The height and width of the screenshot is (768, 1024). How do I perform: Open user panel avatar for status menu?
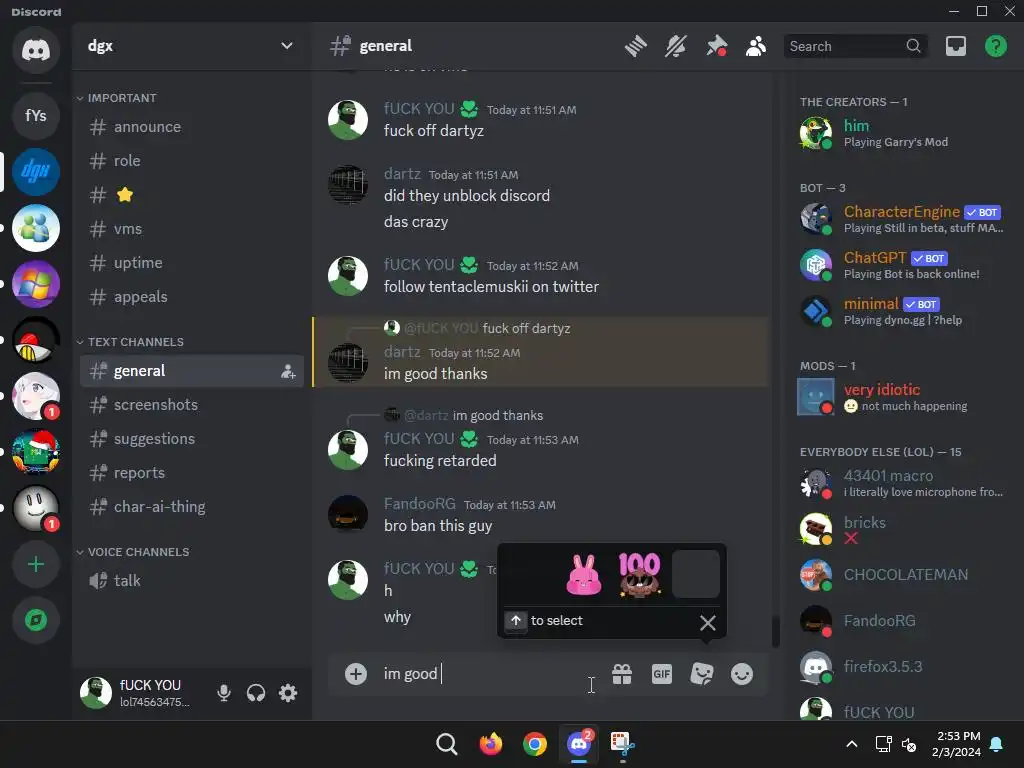tap(96, 692)
